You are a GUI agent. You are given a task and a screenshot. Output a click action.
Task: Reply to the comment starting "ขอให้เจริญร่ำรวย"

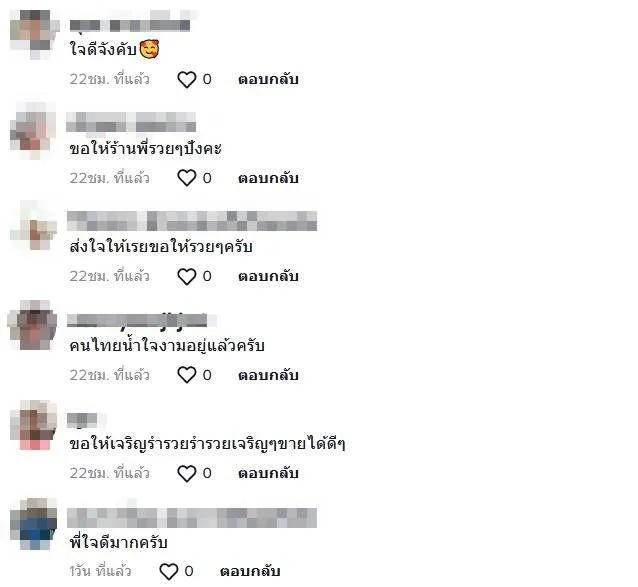268,473
